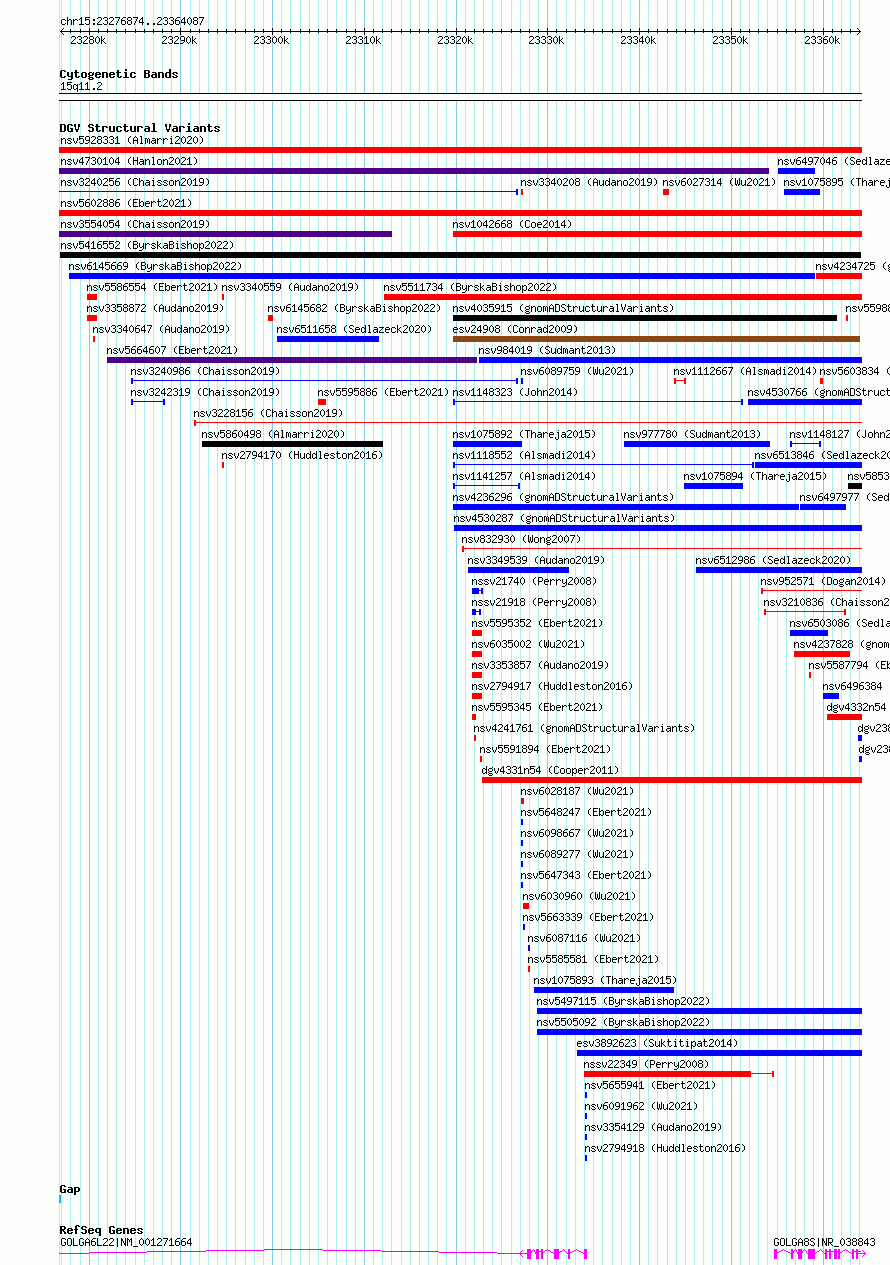Viewport: 890px width, 1265px height.
Task: Select variant nsv3554054 (Chaisson2019)
Action: [134, 224]
